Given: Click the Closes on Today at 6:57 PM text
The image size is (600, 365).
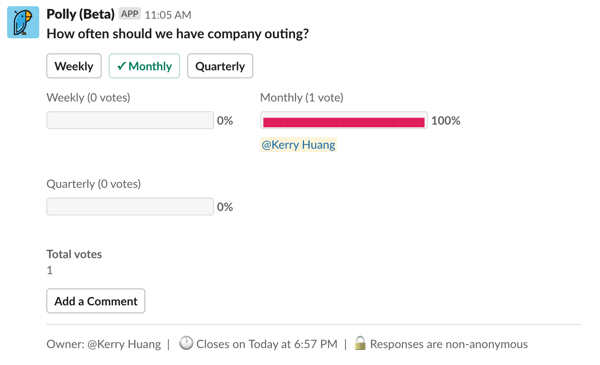Looking at the screenshot, I should click(x=267, y=344).
